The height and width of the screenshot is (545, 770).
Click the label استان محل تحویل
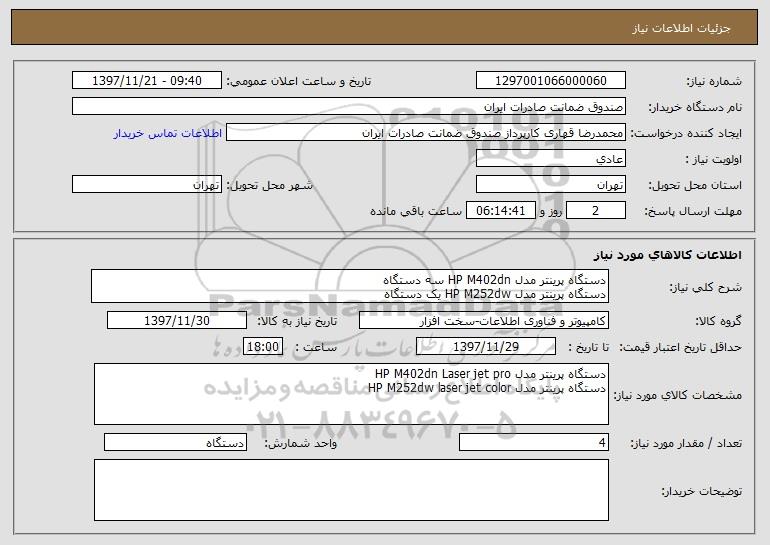pyautogui.click(x=695, y=186)
